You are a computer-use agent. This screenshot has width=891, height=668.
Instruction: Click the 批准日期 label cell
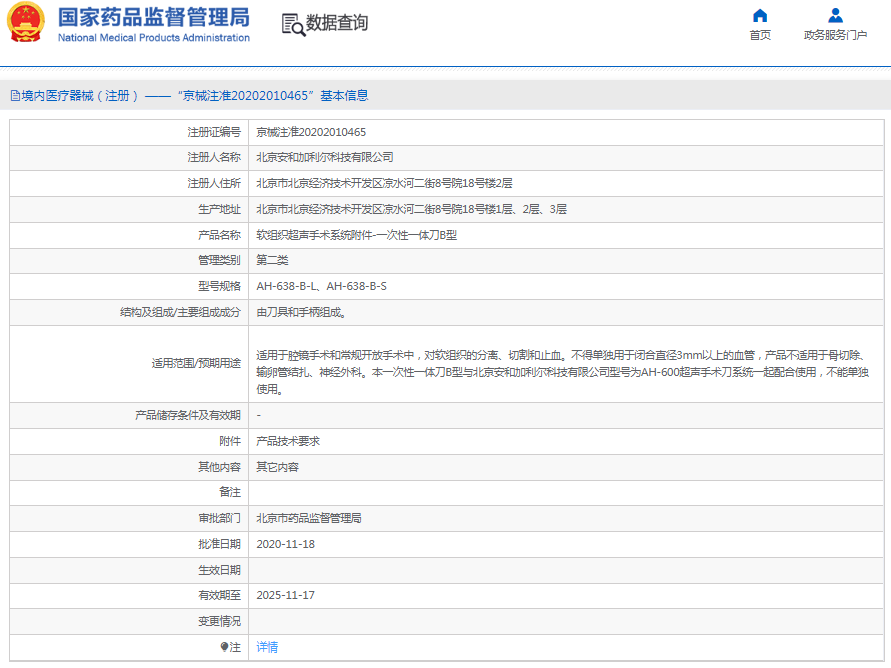click(129, 544)
